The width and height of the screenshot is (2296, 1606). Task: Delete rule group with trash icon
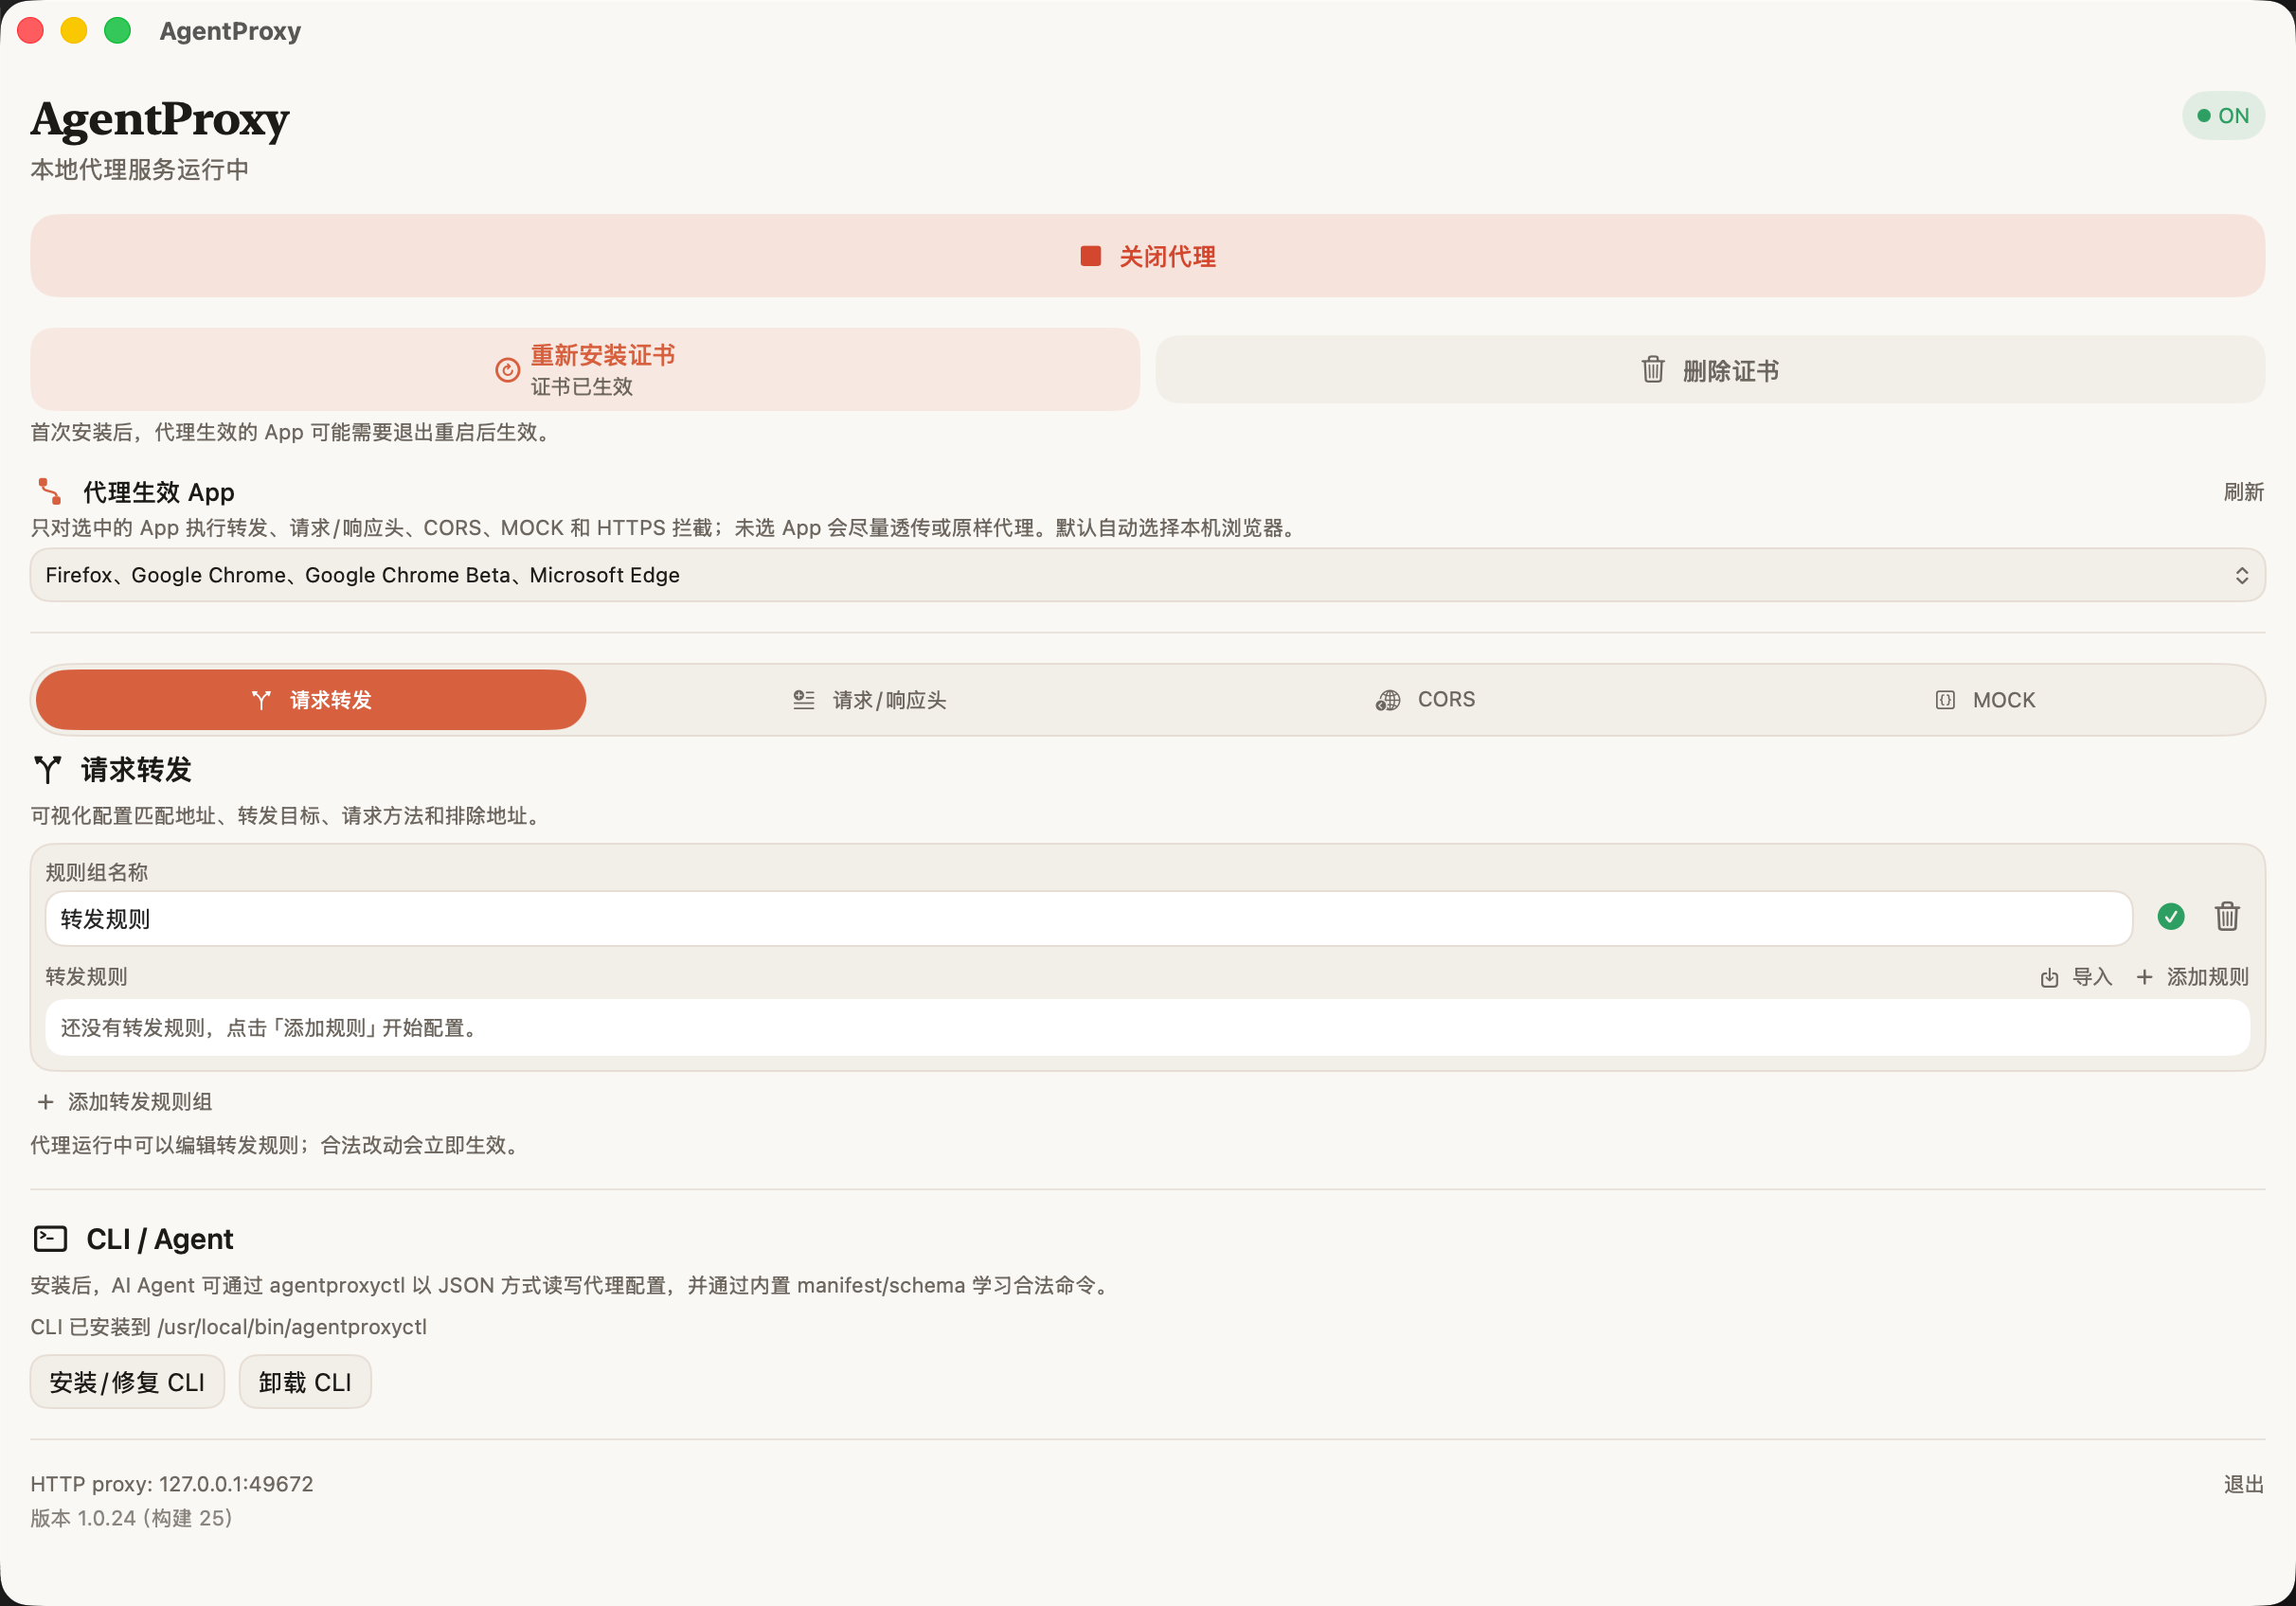point(2226,916)
